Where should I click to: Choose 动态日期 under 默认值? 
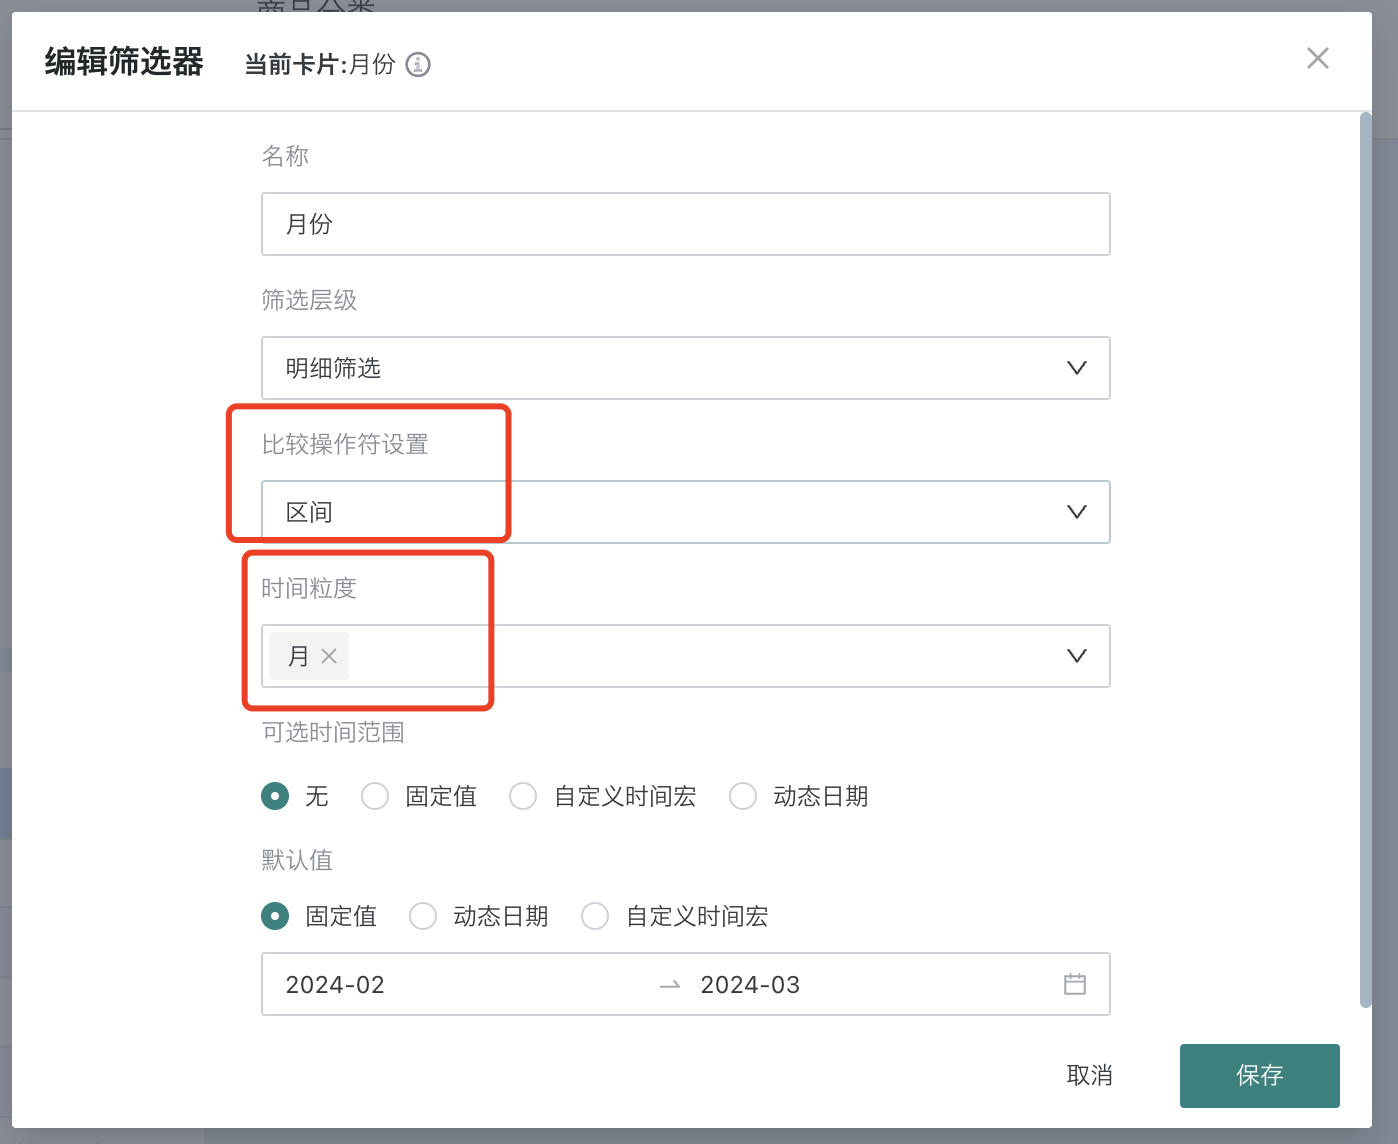tap(423, 916)
